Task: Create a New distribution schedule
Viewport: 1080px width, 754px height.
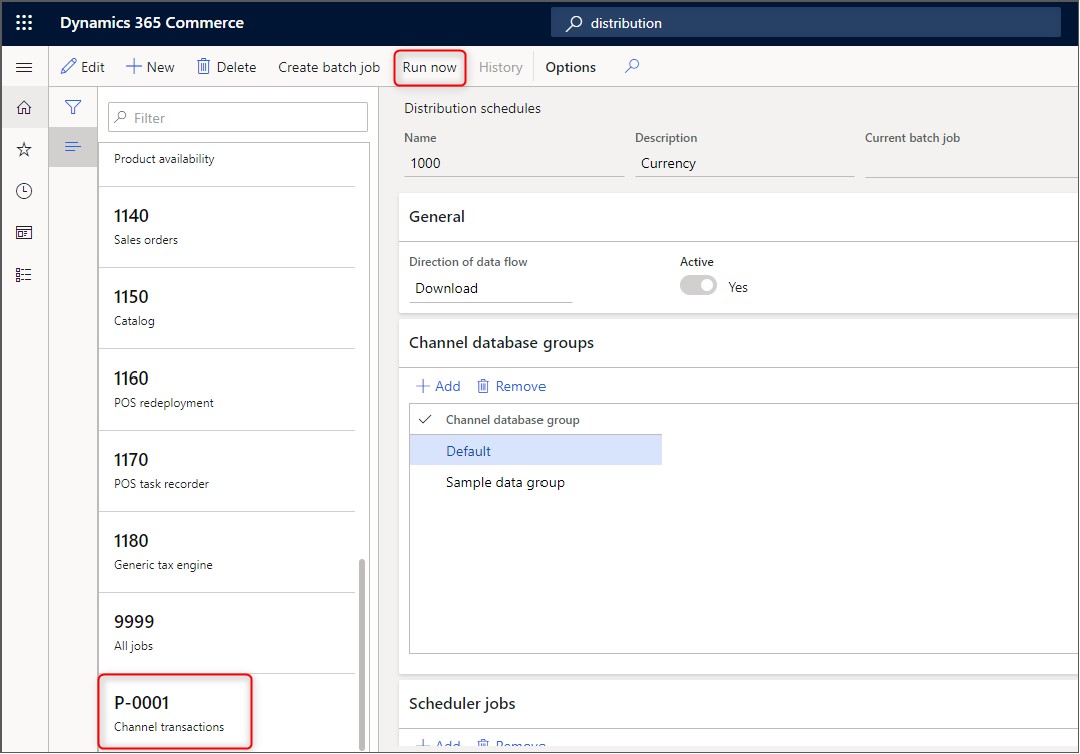Action: (x=150, y=67)
